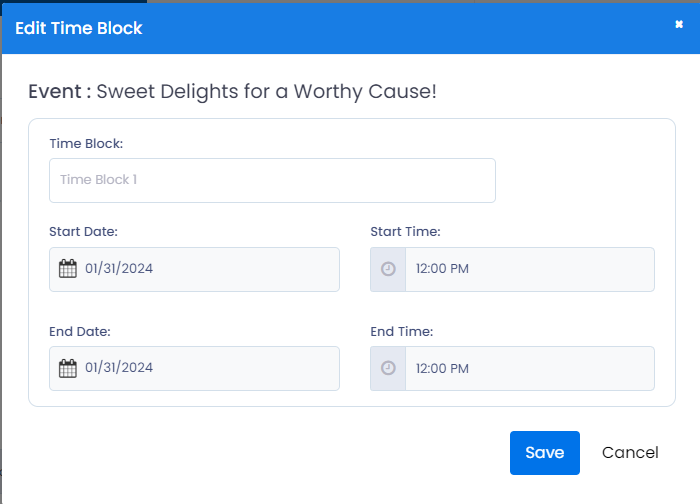The height and width of the screenshot is (504, 700).
Task: Click the "End Time:" label
Action: pos(402,332)
